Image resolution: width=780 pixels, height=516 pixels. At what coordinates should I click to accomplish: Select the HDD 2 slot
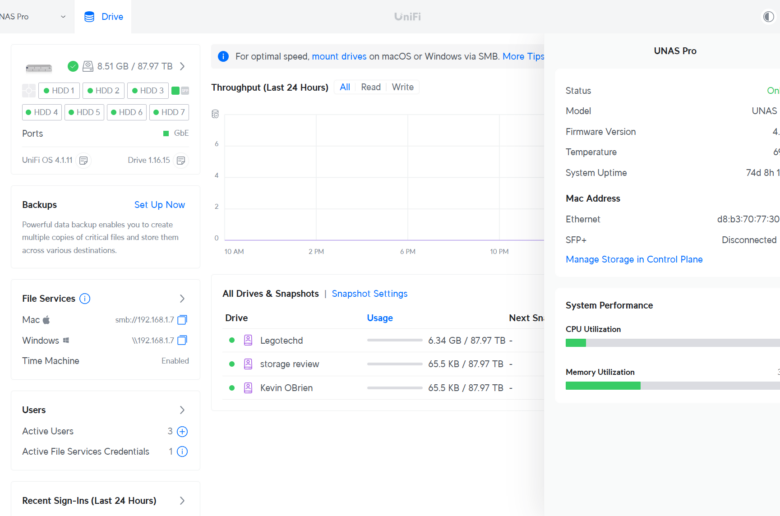coord(103,91)
